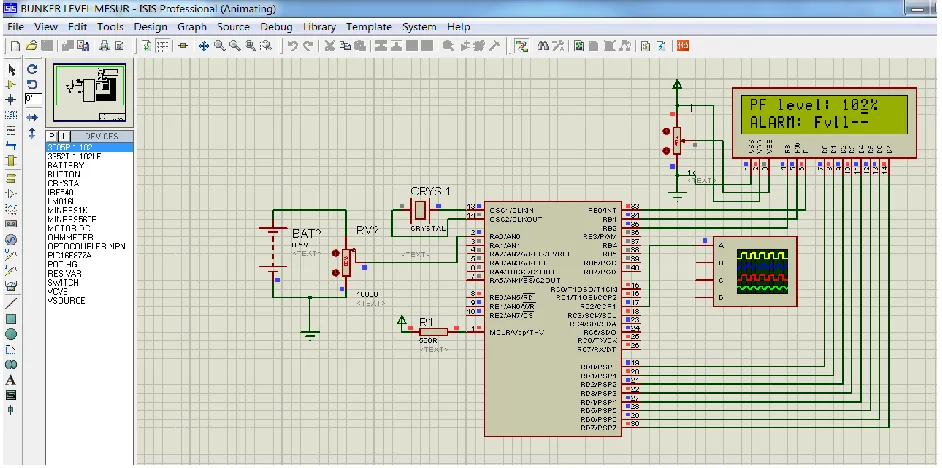Create a new design file

16,46
